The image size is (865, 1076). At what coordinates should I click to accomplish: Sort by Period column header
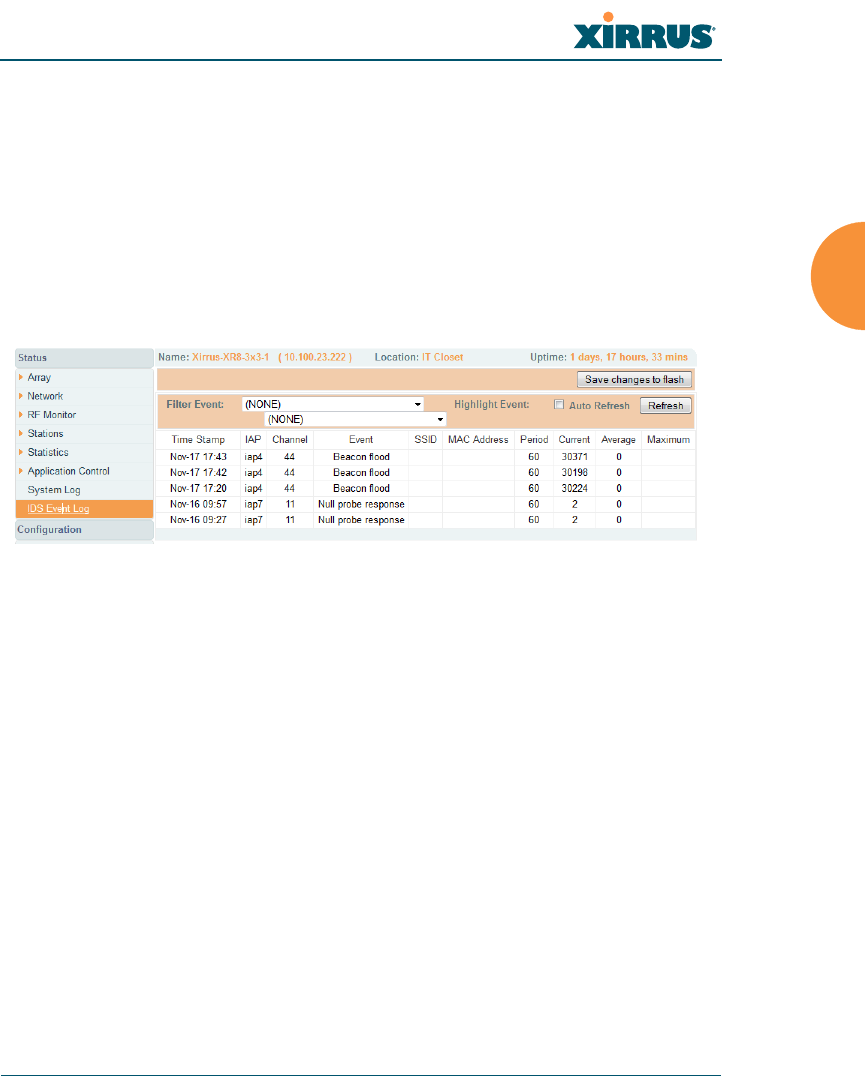(534, 439)
